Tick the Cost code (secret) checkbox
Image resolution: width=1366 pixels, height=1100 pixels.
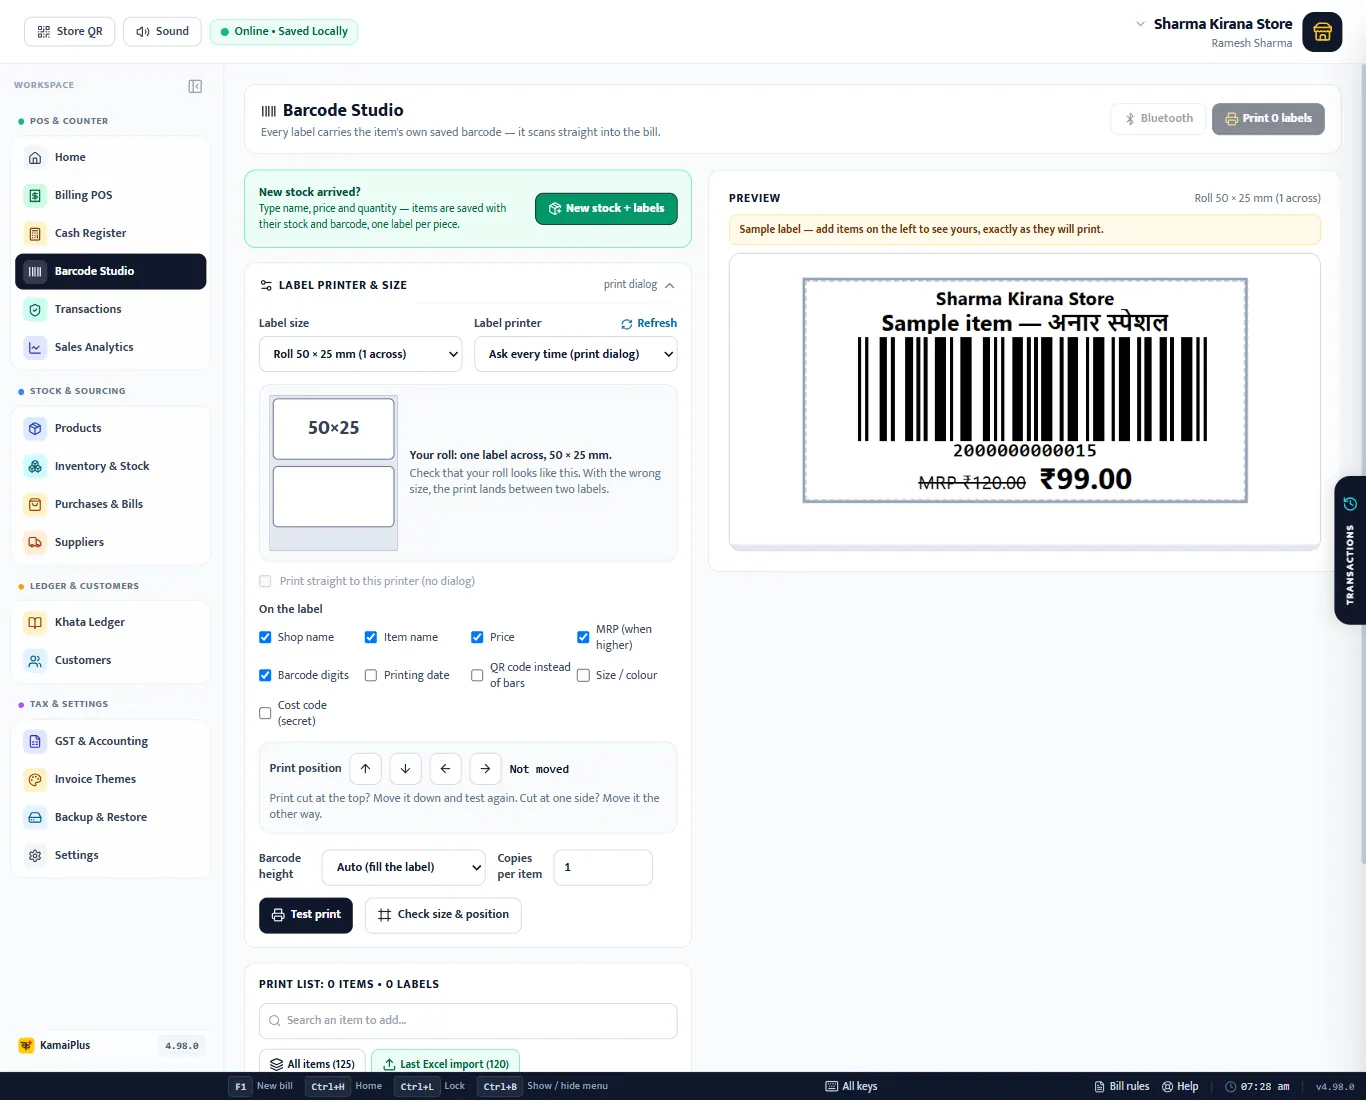coord(265,713)
